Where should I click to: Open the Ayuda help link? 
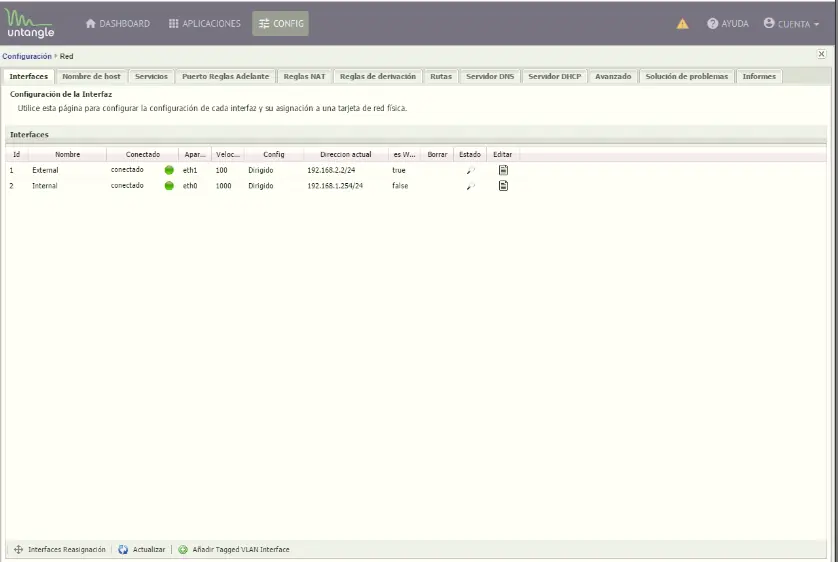click(727, 24)
